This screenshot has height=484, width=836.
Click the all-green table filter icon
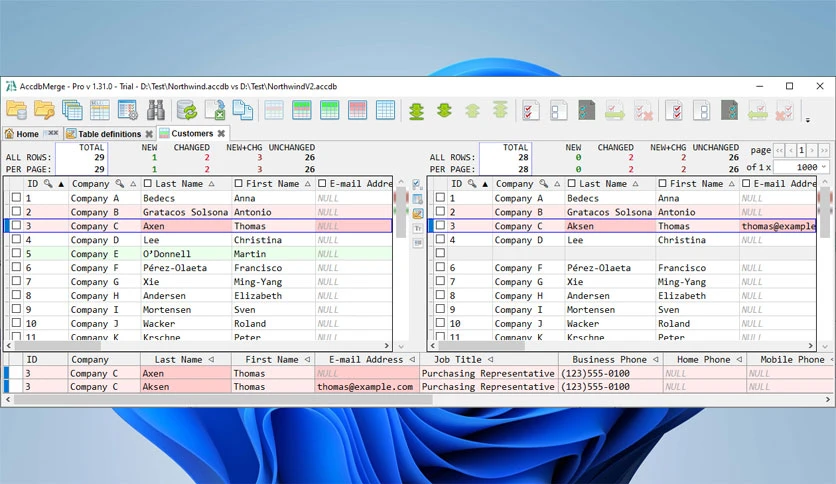point(329,110)
